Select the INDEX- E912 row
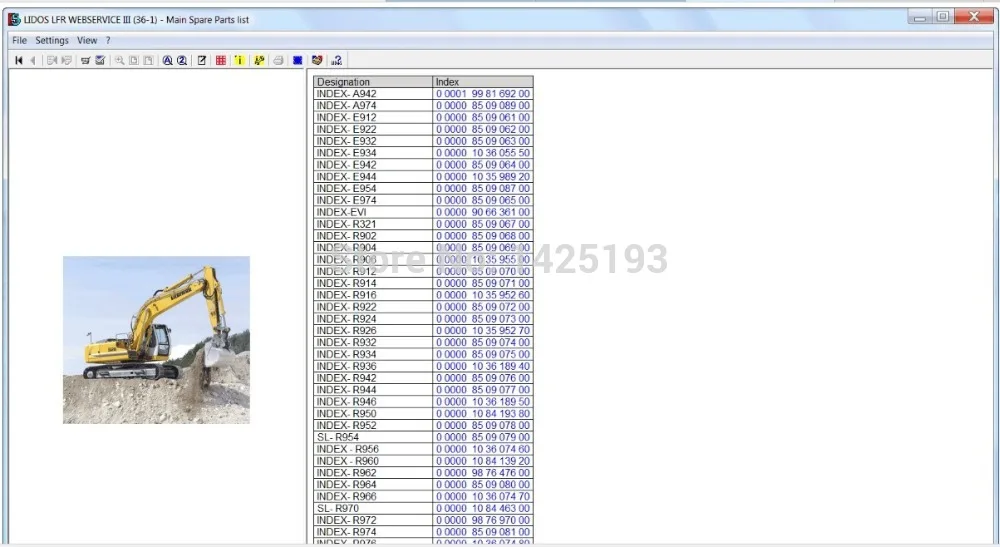The width and height of the screenshot is (1000, 547). click(423, 117)
